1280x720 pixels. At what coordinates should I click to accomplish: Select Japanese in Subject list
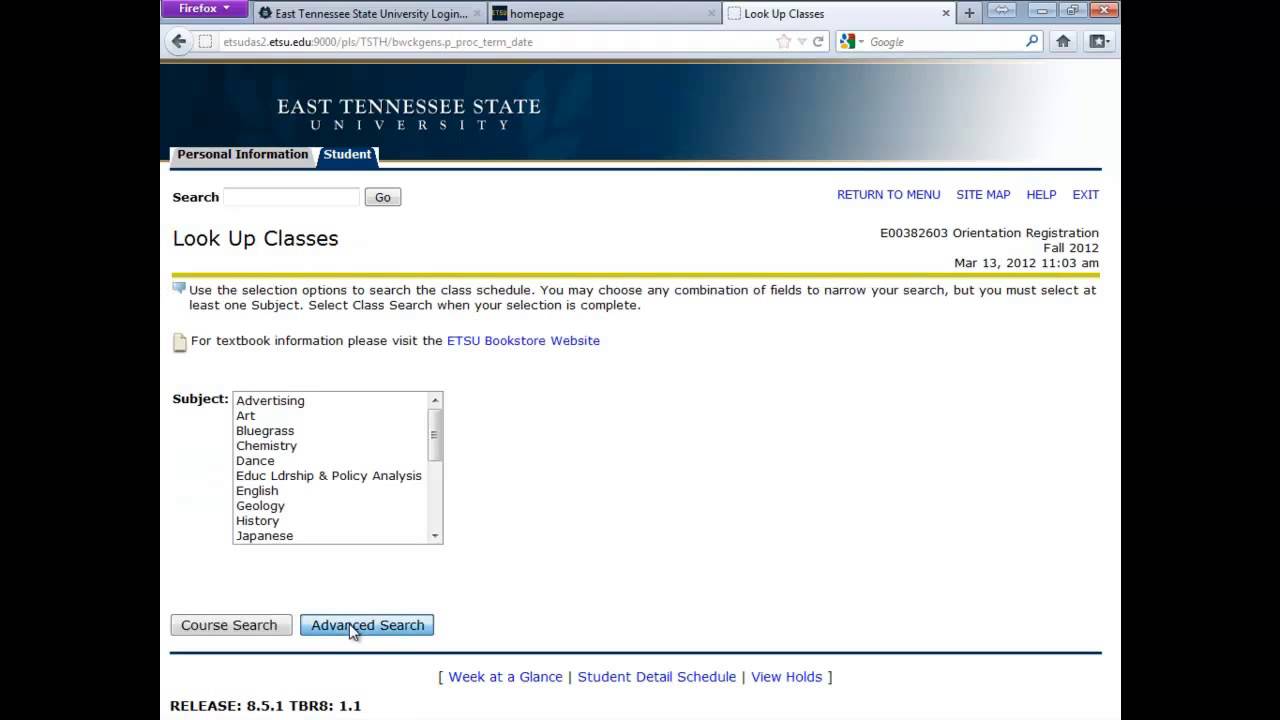pos(265,536)
